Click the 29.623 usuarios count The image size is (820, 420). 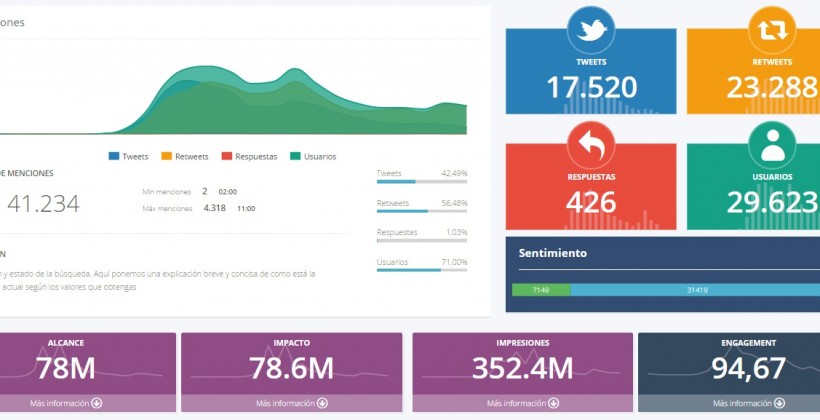pos(772,202)
